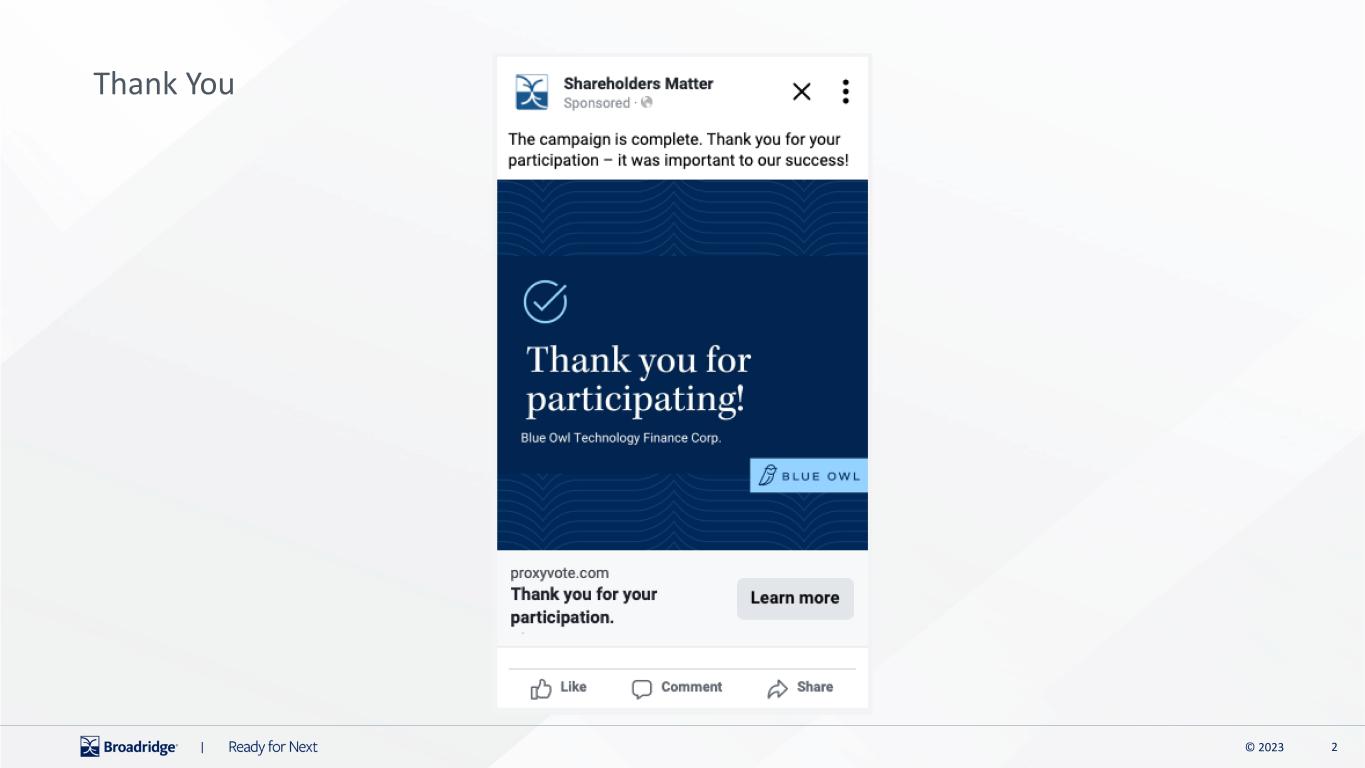Click the Thank You slide title
Image resolution: width=1365 pixels, height=768 pixels.
coord(164,84)
